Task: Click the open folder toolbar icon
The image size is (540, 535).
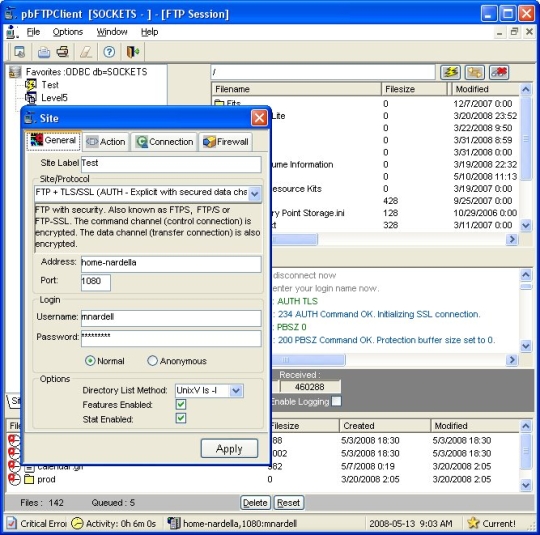Action: pyautogui.click(x=44, y=52)
